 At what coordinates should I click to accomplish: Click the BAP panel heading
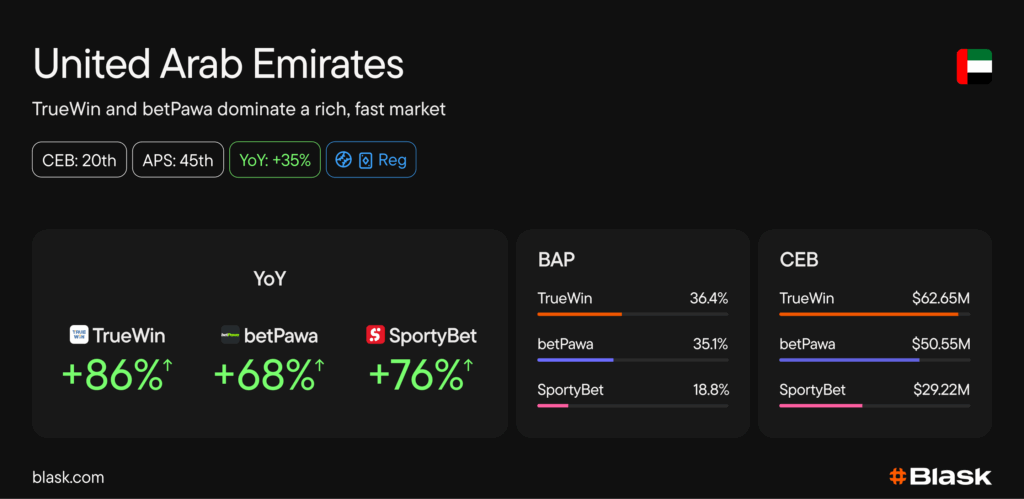[x=556, y=260]
